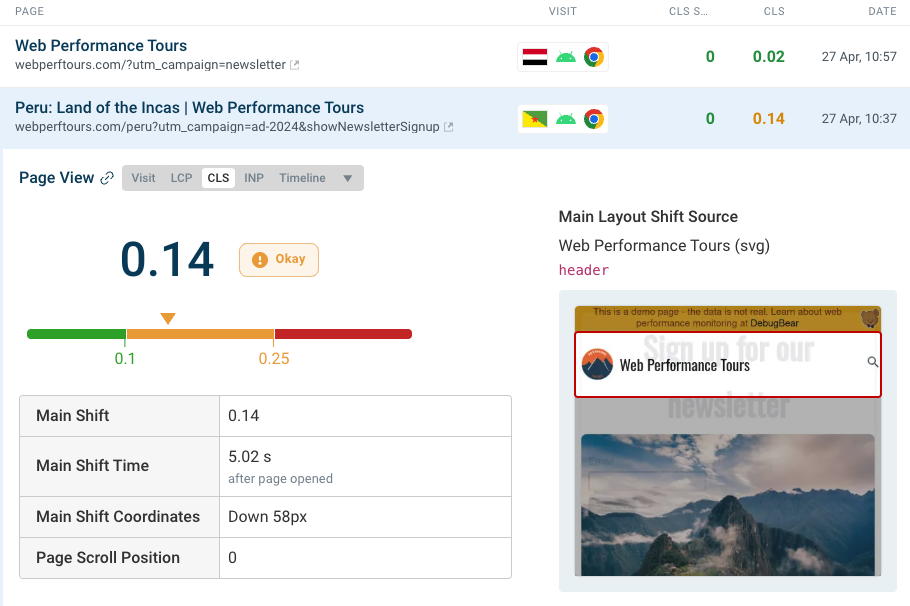Switch to the INP tab
The width and height of the screenshot is (910, 606).
pos(254,178)
